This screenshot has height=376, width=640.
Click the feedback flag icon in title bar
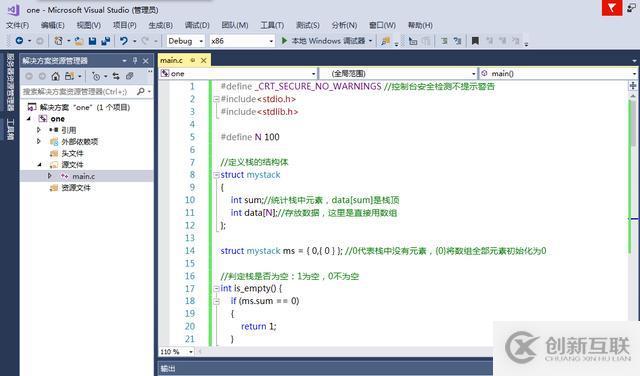tap(612, 8)
